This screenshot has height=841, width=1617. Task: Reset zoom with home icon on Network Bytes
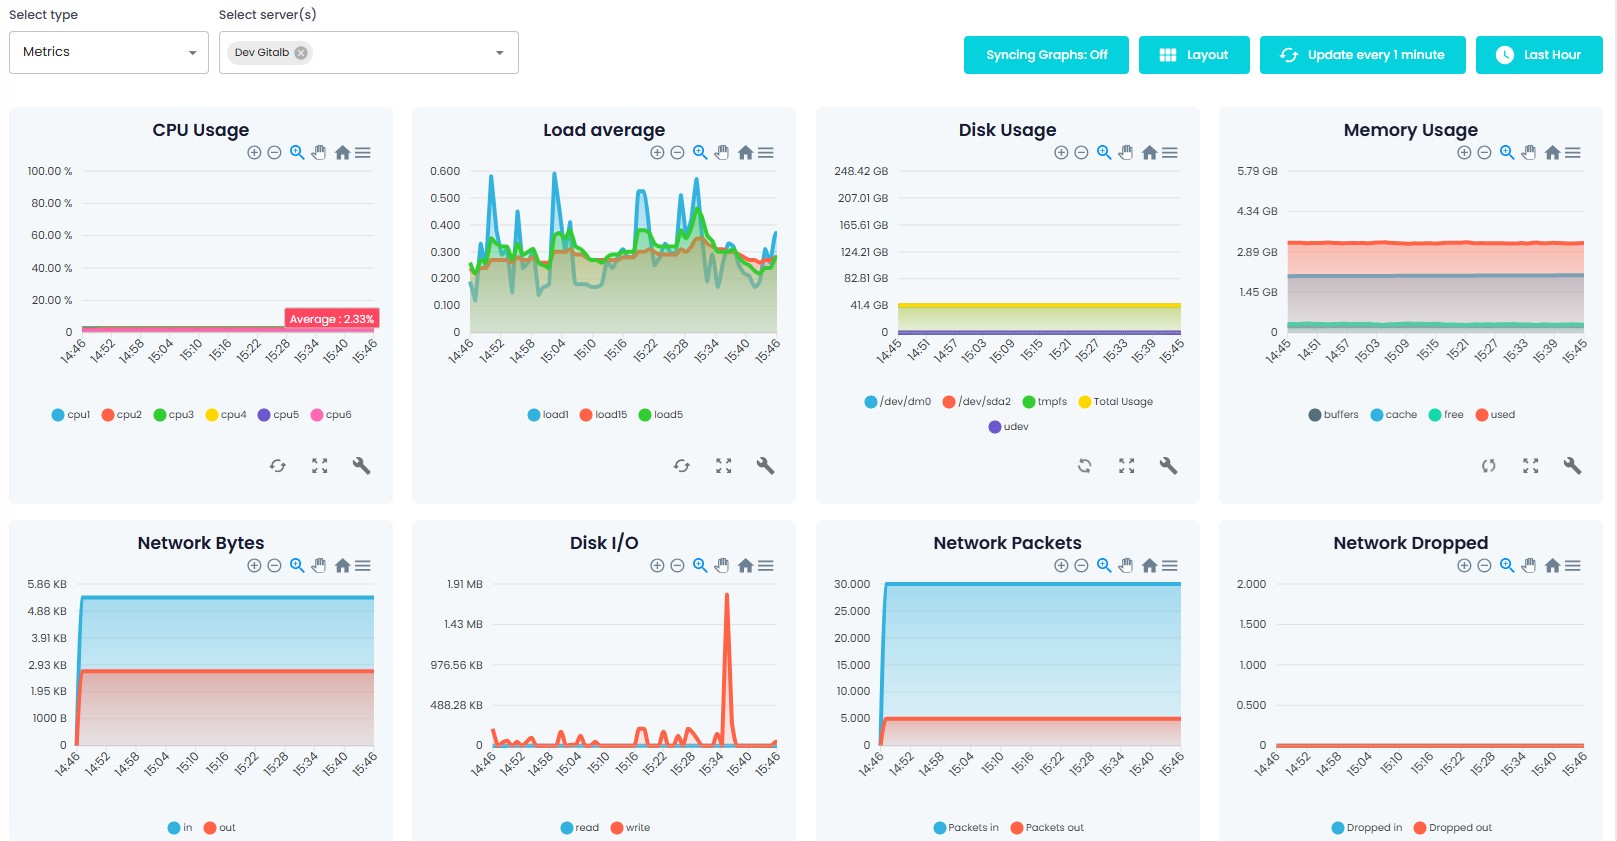point(342,566)
